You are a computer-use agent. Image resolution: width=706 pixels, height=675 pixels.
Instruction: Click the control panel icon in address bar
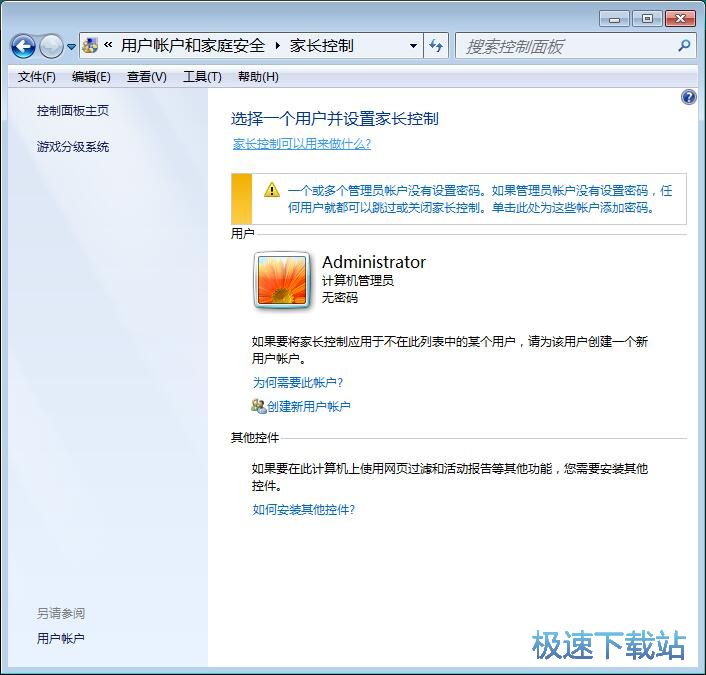pos(91,45)
